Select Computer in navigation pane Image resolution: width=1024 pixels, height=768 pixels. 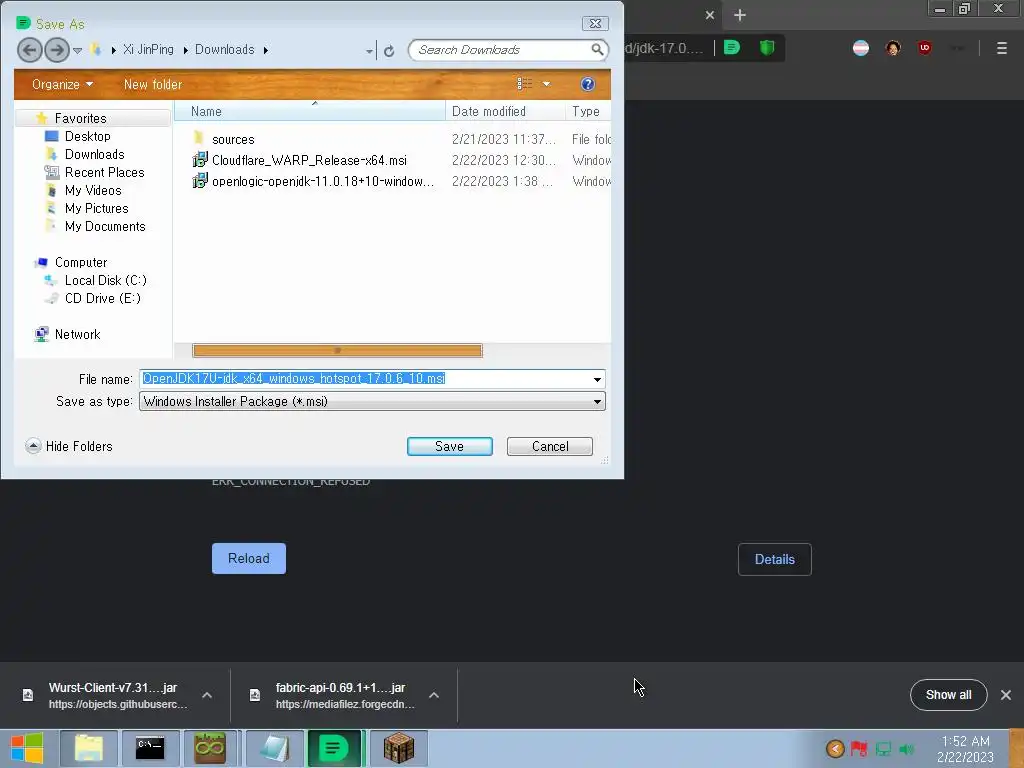point(80,262)
